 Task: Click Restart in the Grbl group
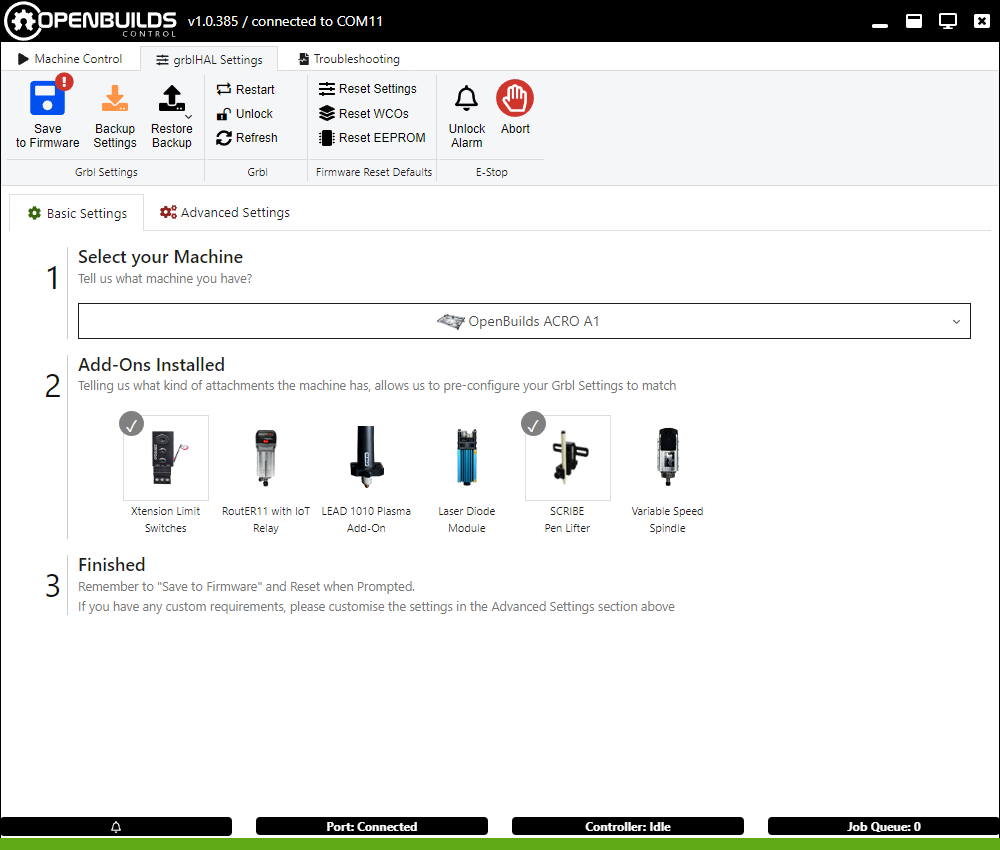[246, 89]
